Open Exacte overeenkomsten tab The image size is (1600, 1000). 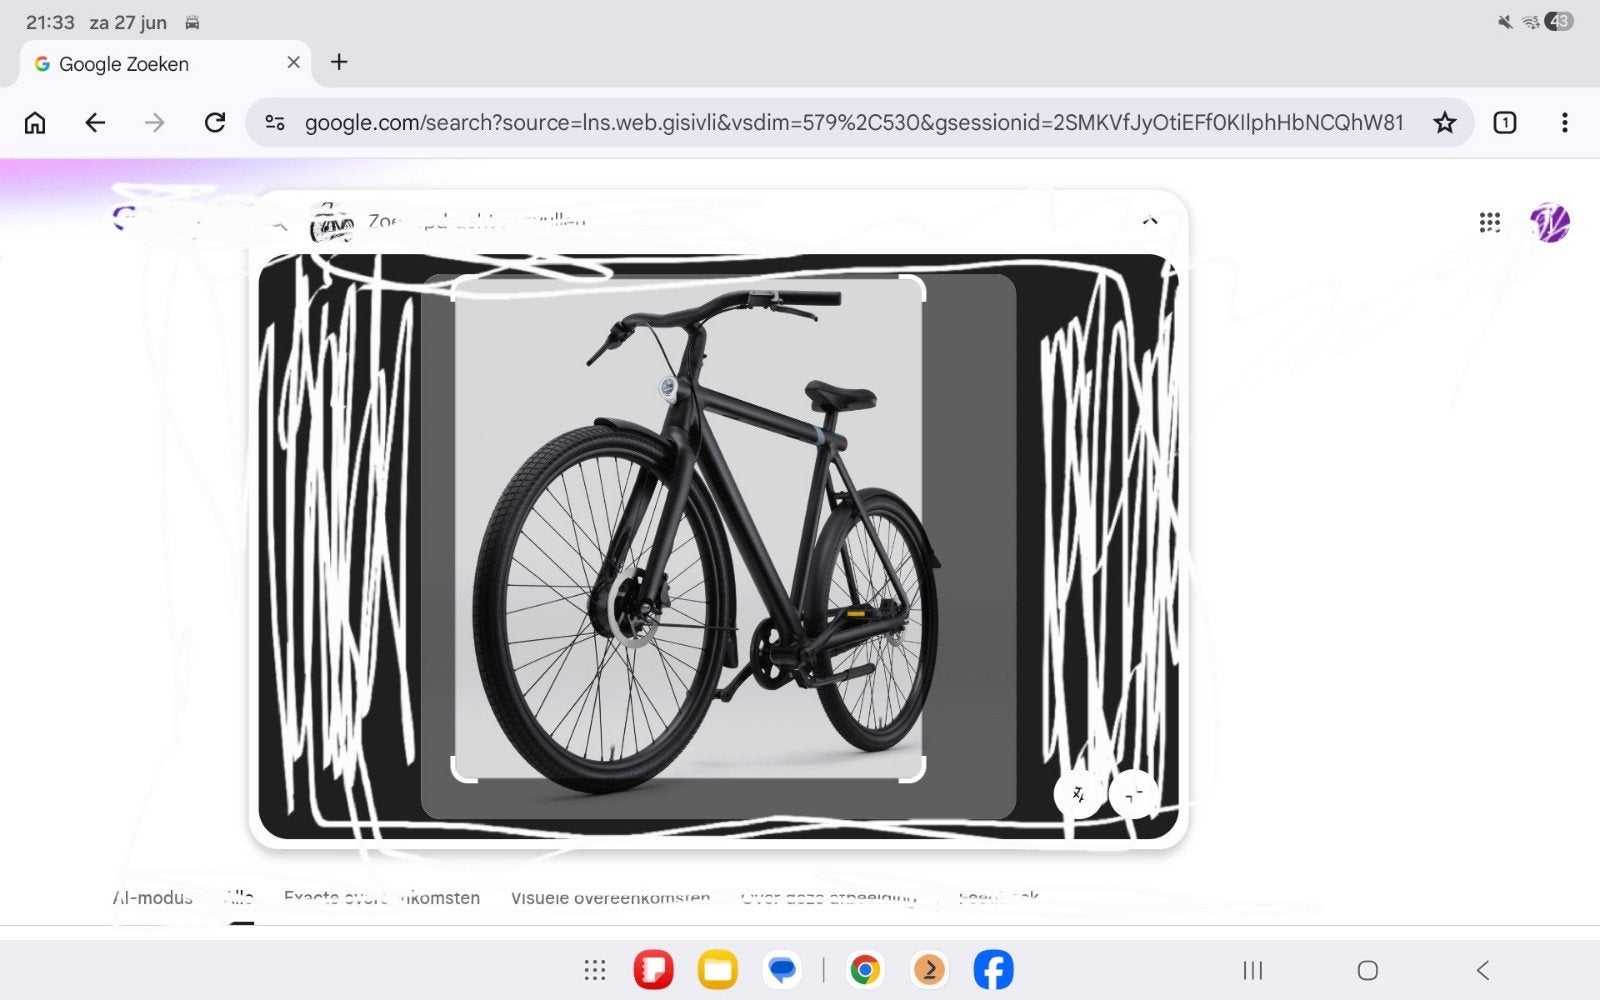point(382,897)
